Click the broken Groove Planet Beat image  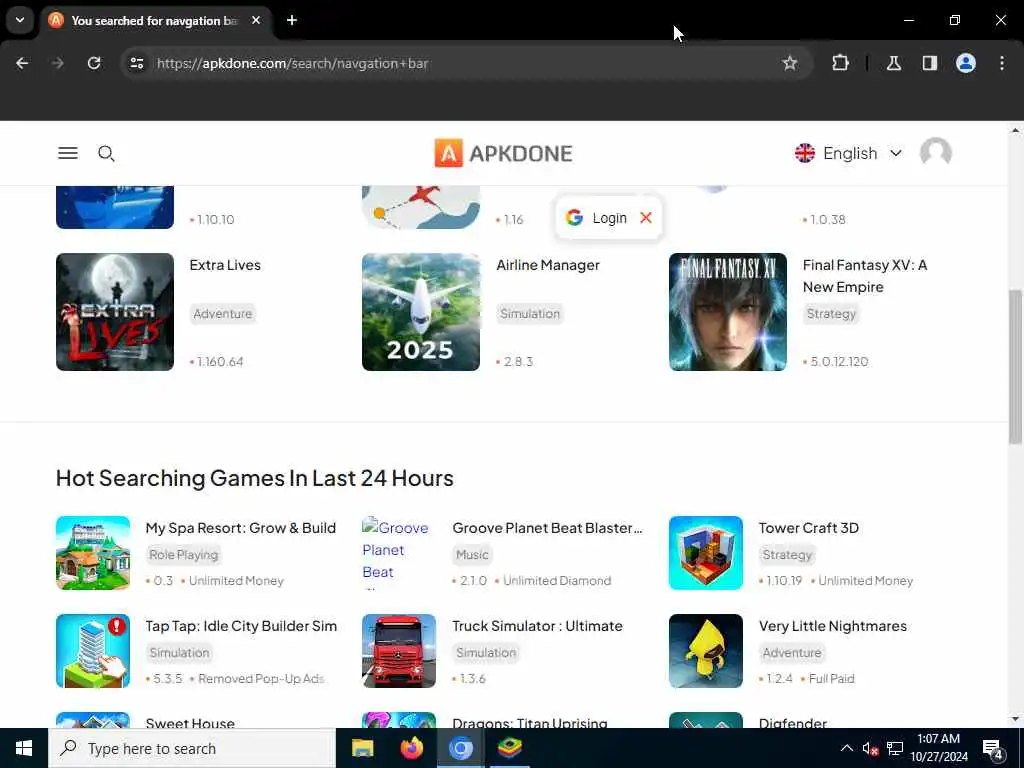(398, 552)
